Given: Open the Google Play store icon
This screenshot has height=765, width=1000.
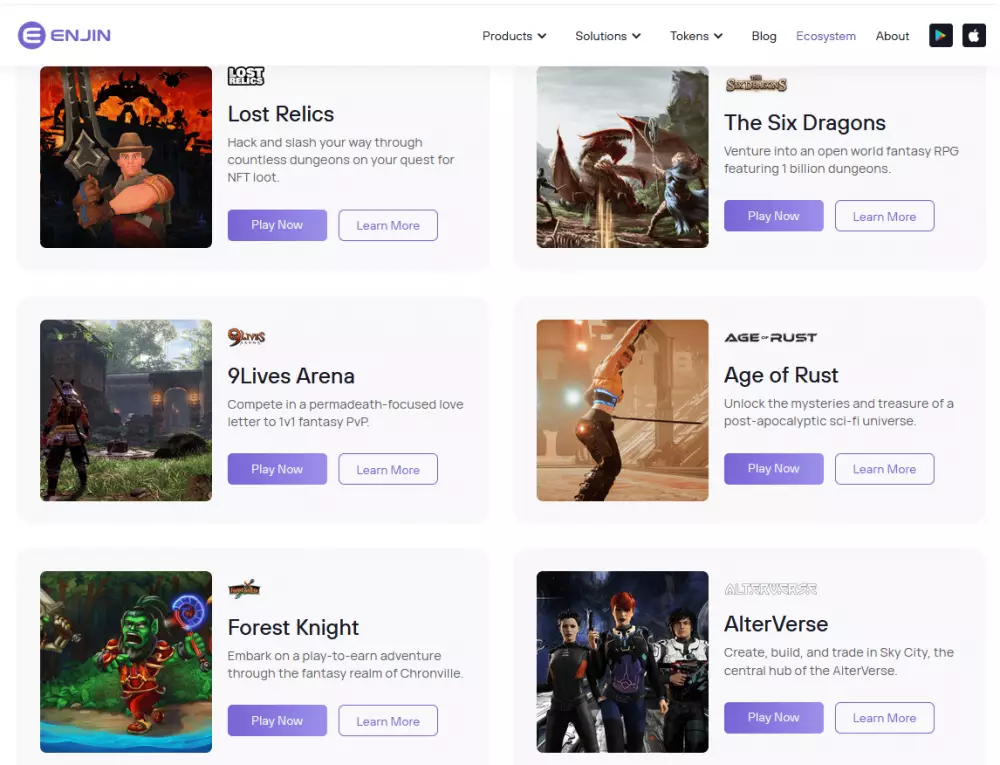Looking at the screenshot, I should pos(940,36).
